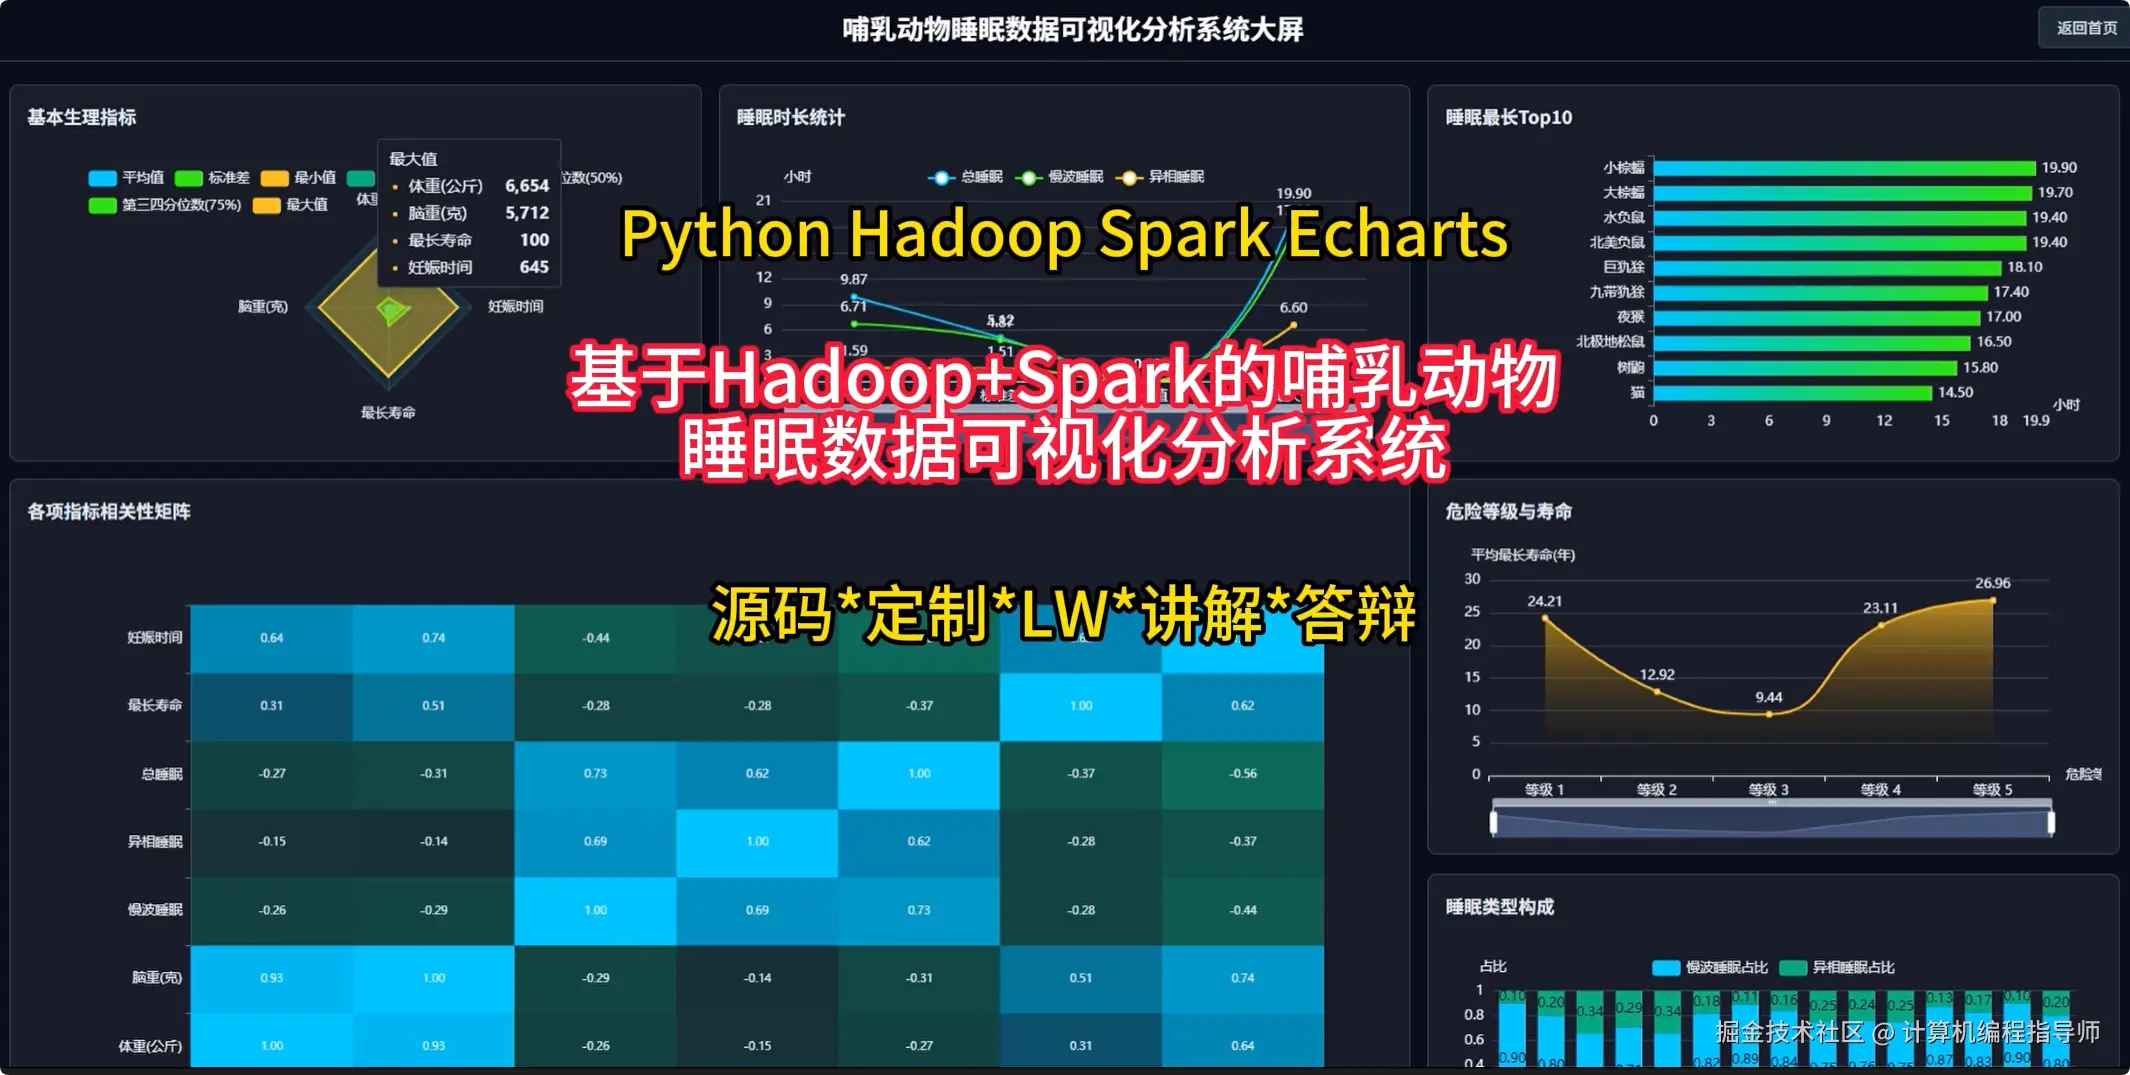
Task: Select the 树鼩 bar showing 15.80
Action: [1805, 367]
